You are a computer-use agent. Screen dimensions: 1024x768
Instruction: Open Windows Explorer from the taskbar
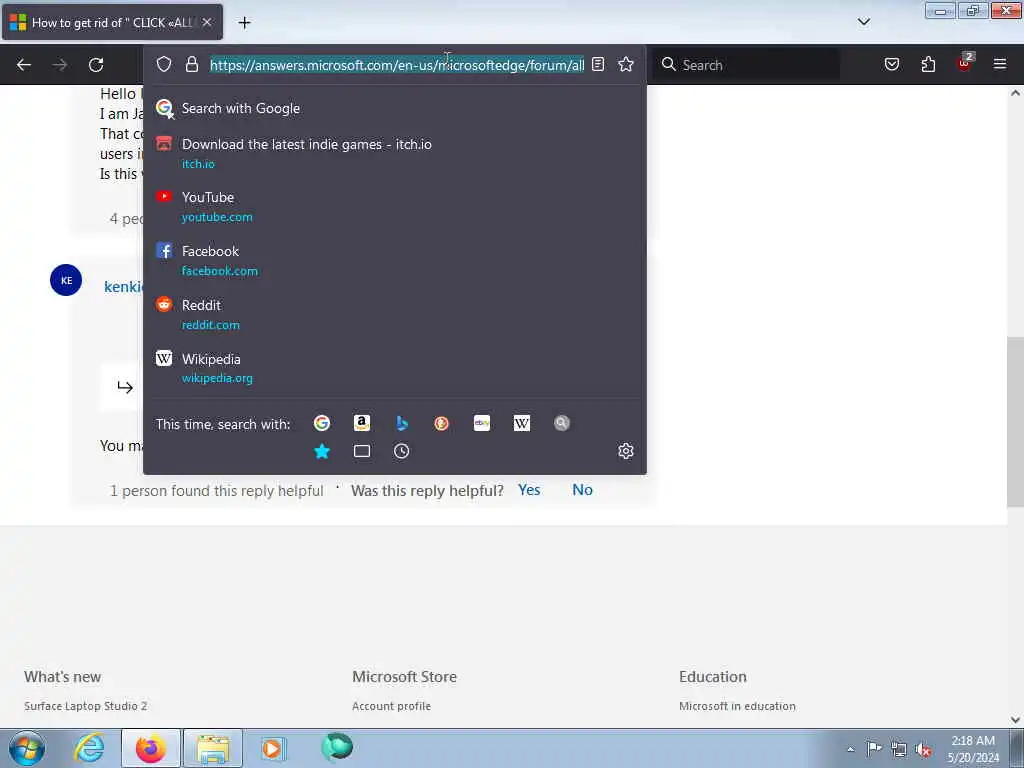(213, 748)
